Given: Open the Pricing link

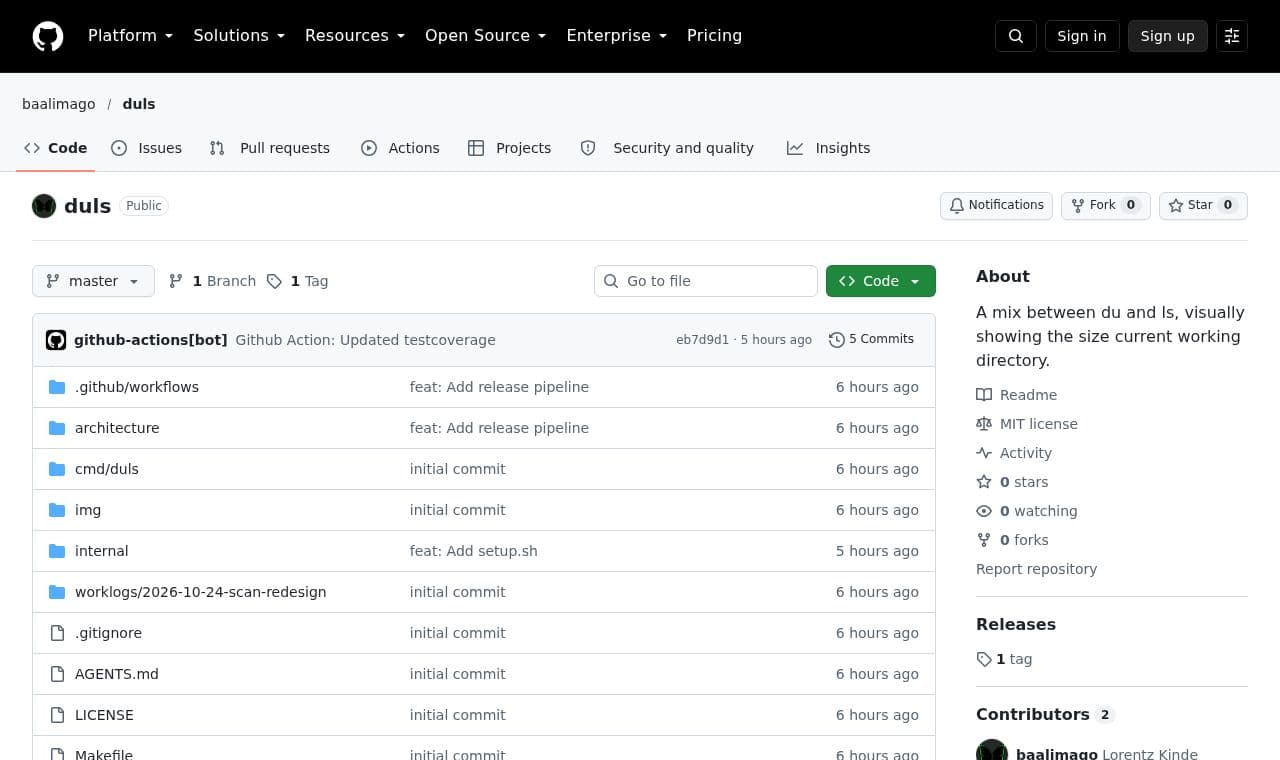Looking at the screenshot, I should tap(714, 36).
